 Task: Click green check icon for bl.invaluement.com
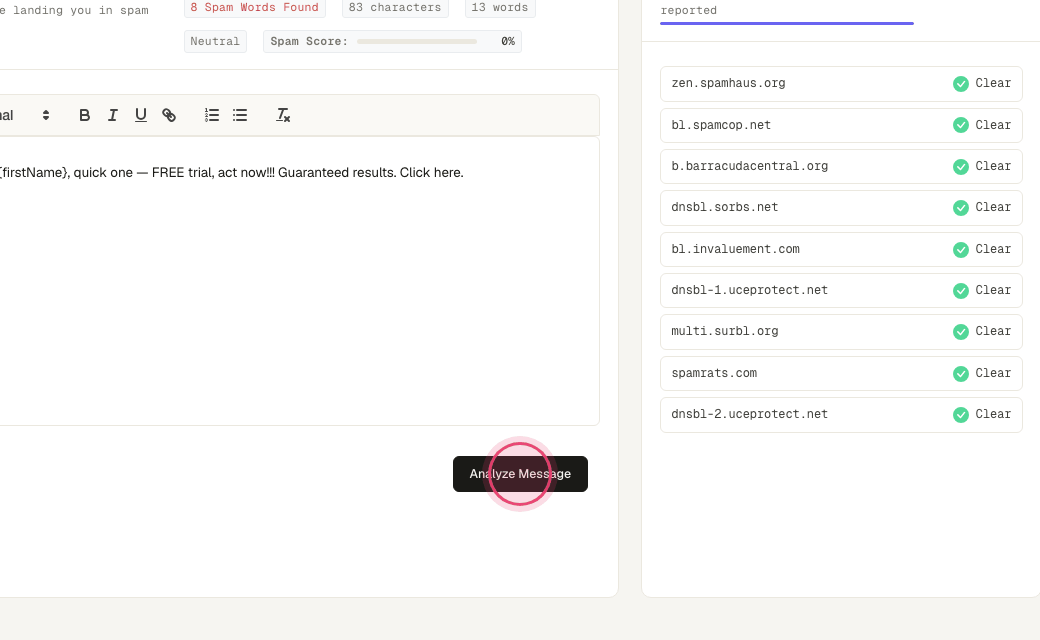(960, 249)
